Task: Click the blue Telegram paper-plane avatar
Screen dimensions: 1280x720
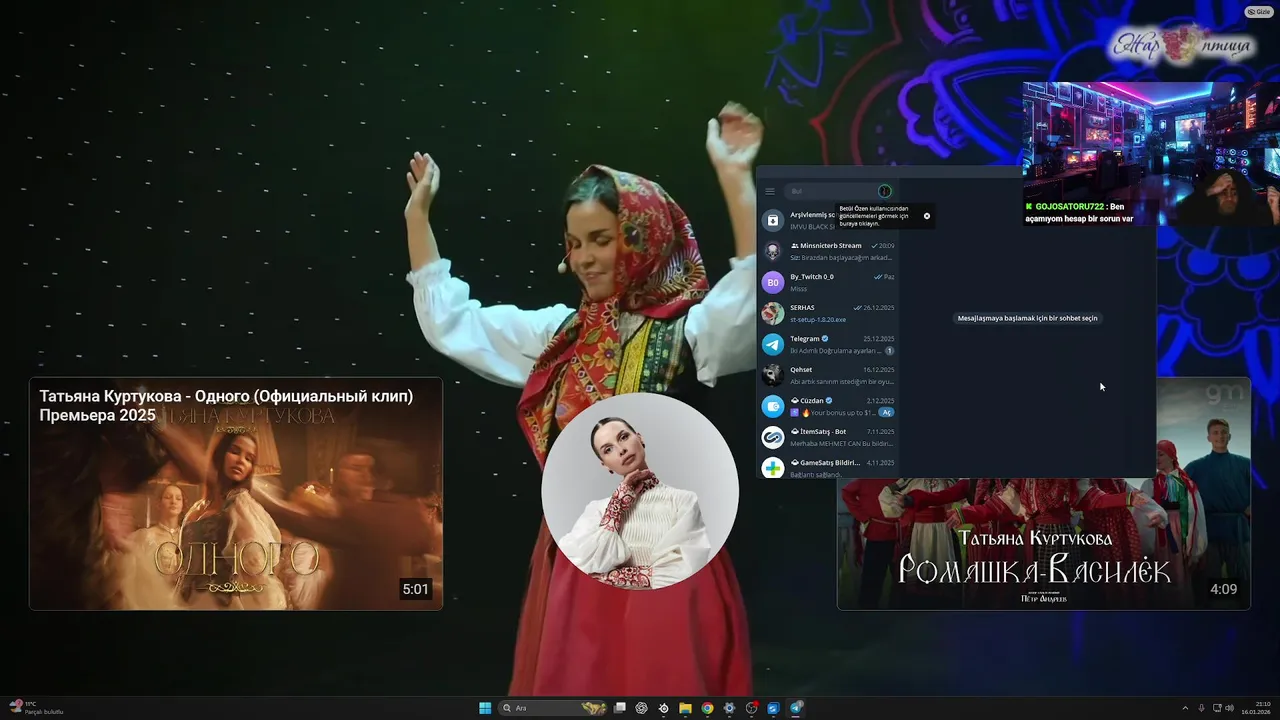Action: [773, 344]
